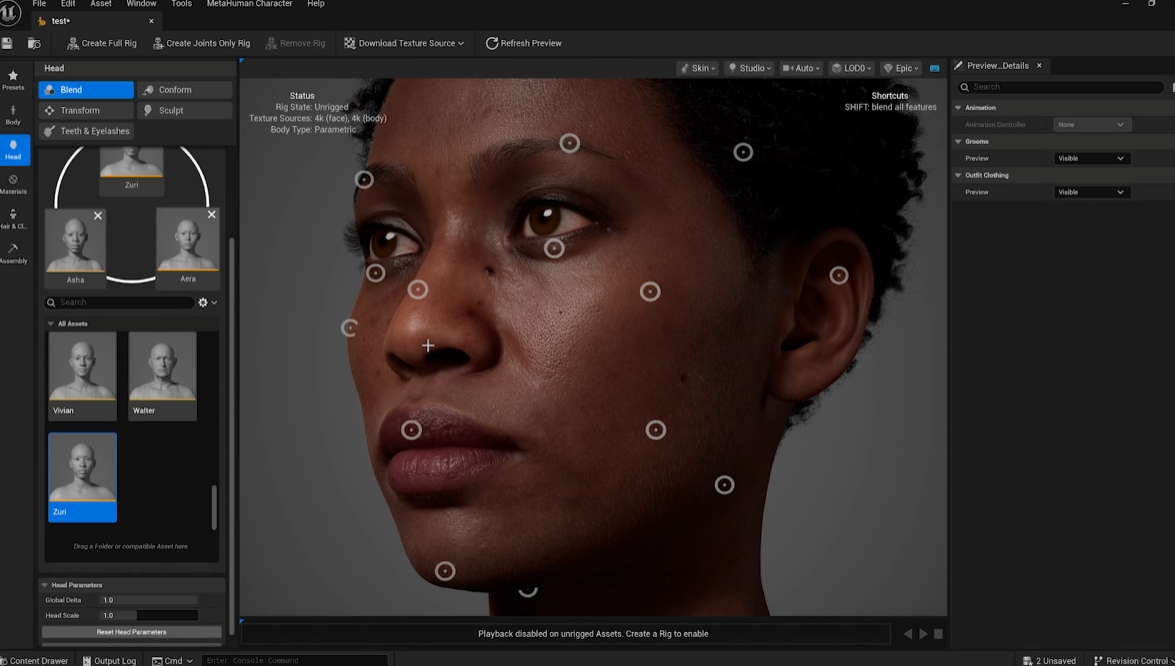Screen dimensions: 1175x666
Task: Select the Head sidebar panel
Action: coord(13,149)
